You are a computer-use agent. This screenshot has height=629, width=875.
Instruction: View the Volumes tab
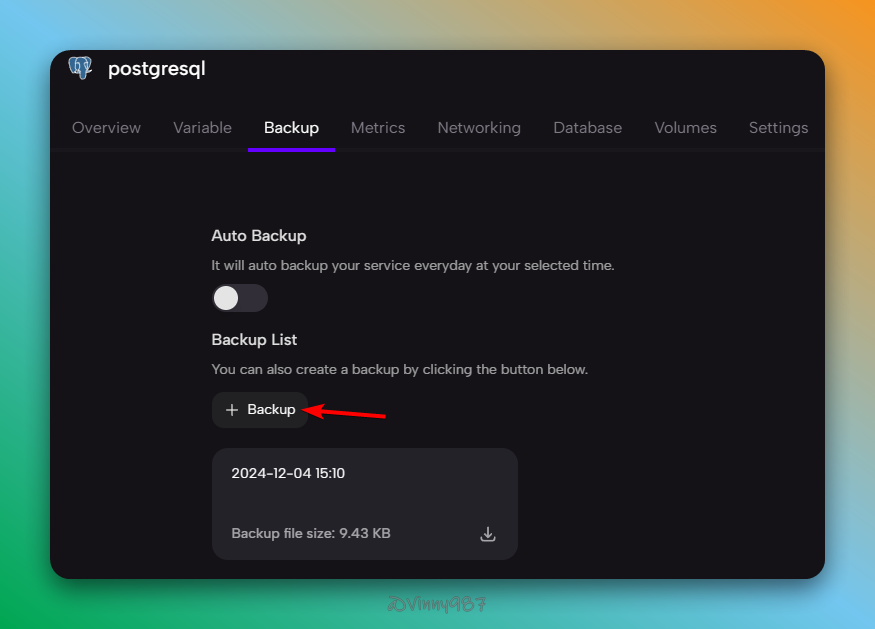pyautogui.click(x=685, y=128)
